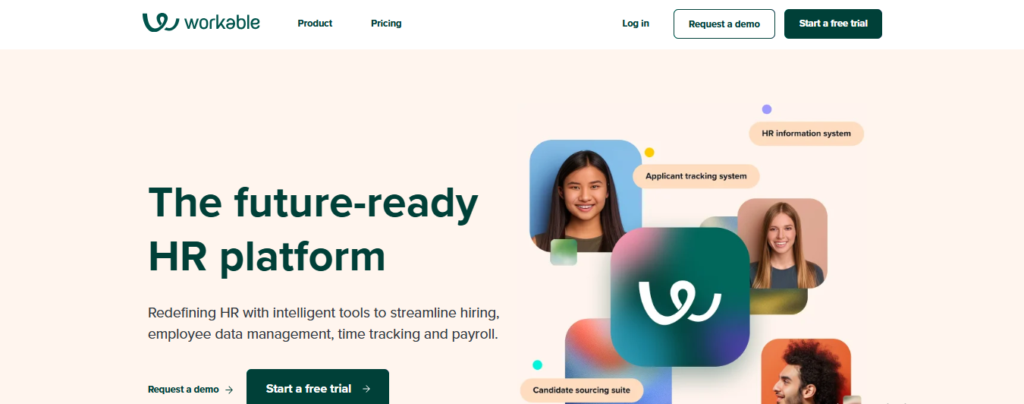
Task: Select the Applicant tracking system tag
Action: [x=696, y=176]
